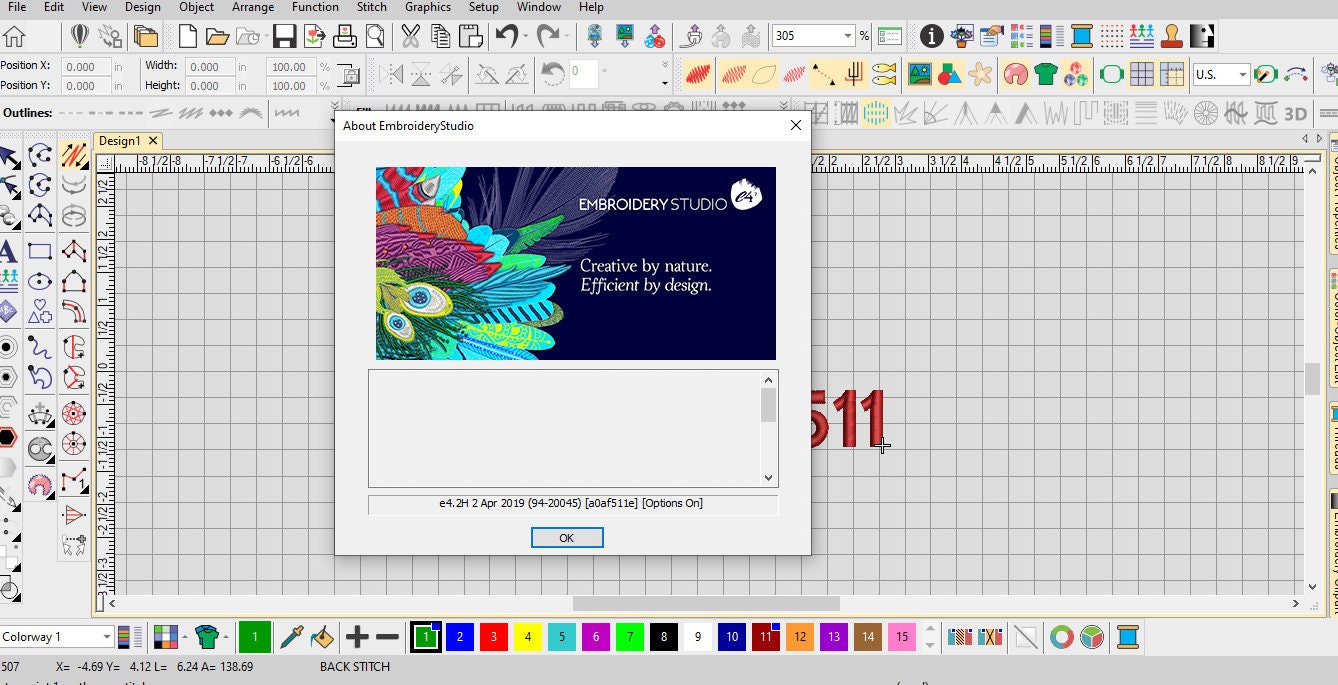The width and height of the screenshot is (1338, 685).
Task: Select the fish mirror-merge toolbar icon
Action: [883, 73]
